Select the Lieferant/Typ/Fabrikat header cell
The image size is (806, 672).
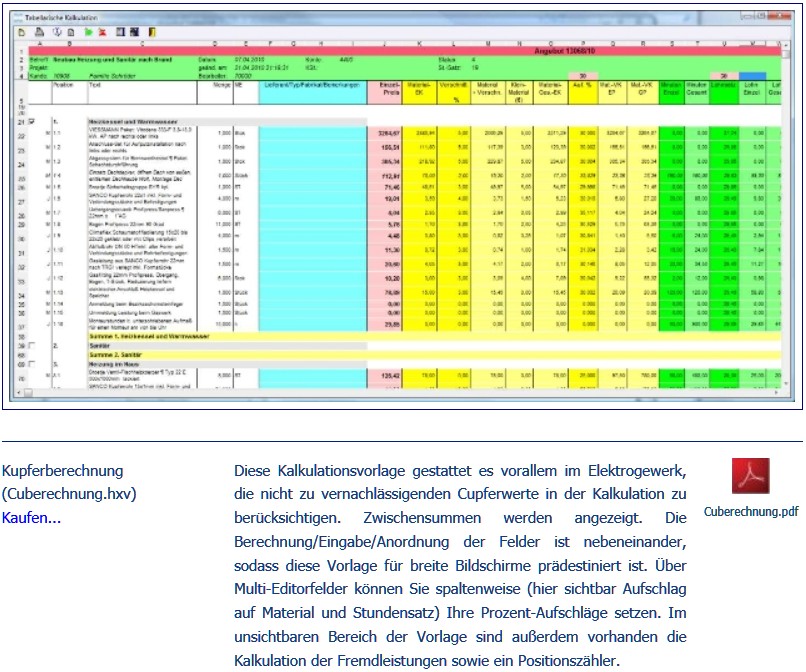point(313,93)
